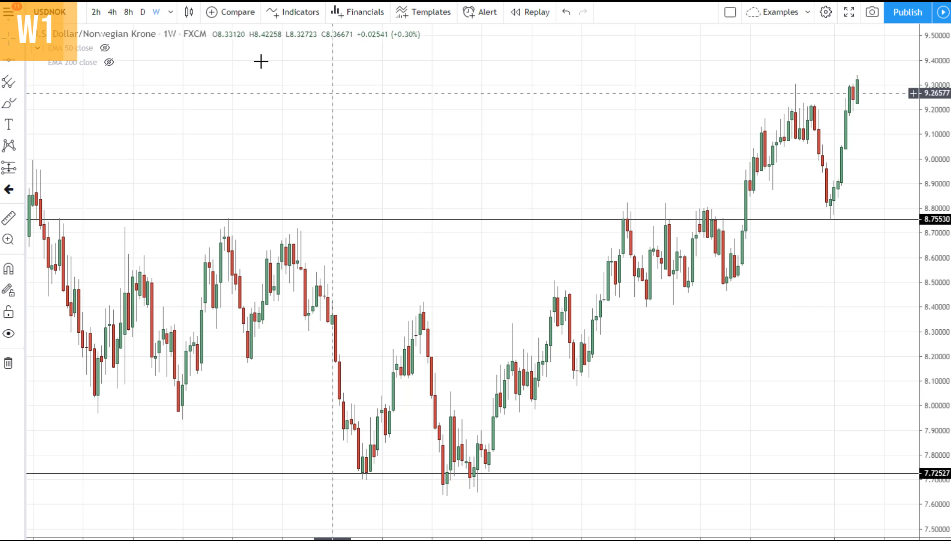
Task: Click the Publish button
Action: click(x=907, y=12)
